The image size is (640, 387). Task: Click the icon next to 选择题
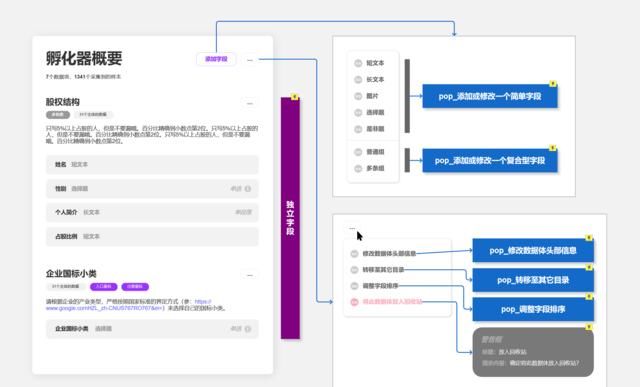coord(358,112)
